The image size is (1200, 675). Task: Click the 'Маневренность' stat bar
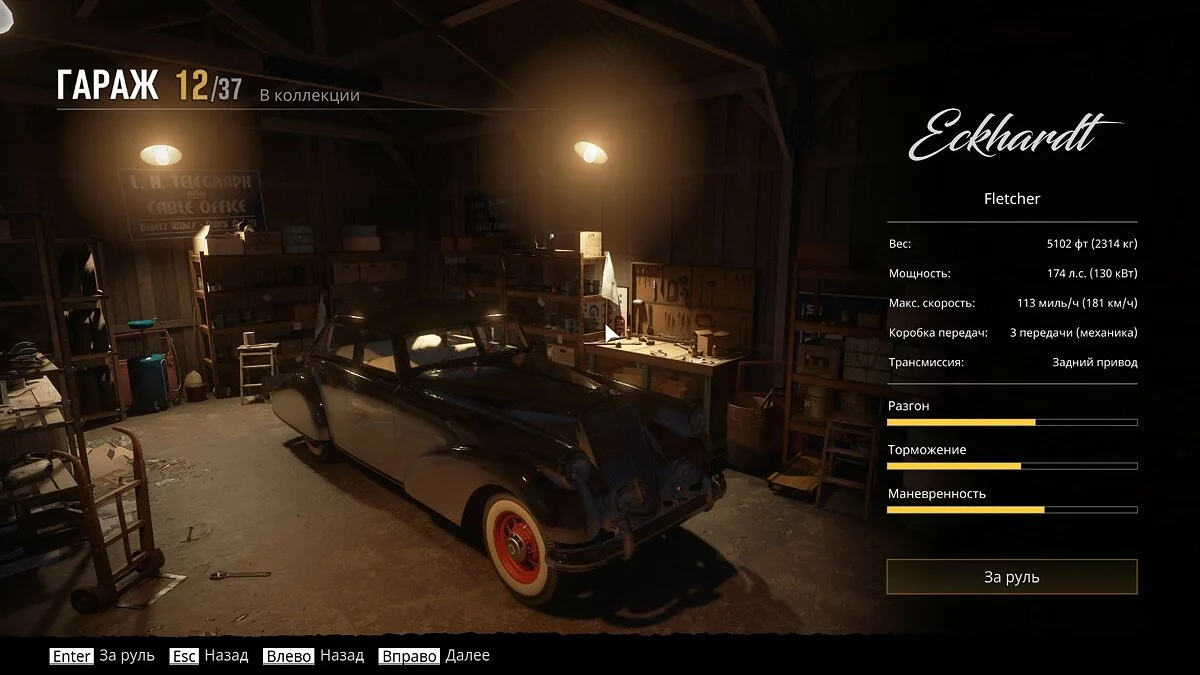click(1012, 510)
